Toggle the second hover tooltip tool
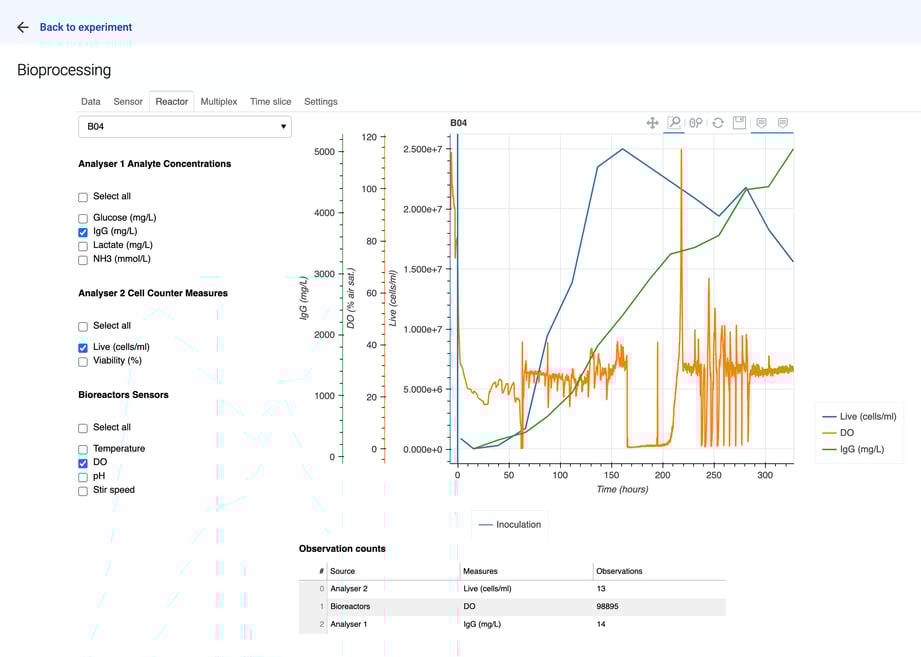 784,123
